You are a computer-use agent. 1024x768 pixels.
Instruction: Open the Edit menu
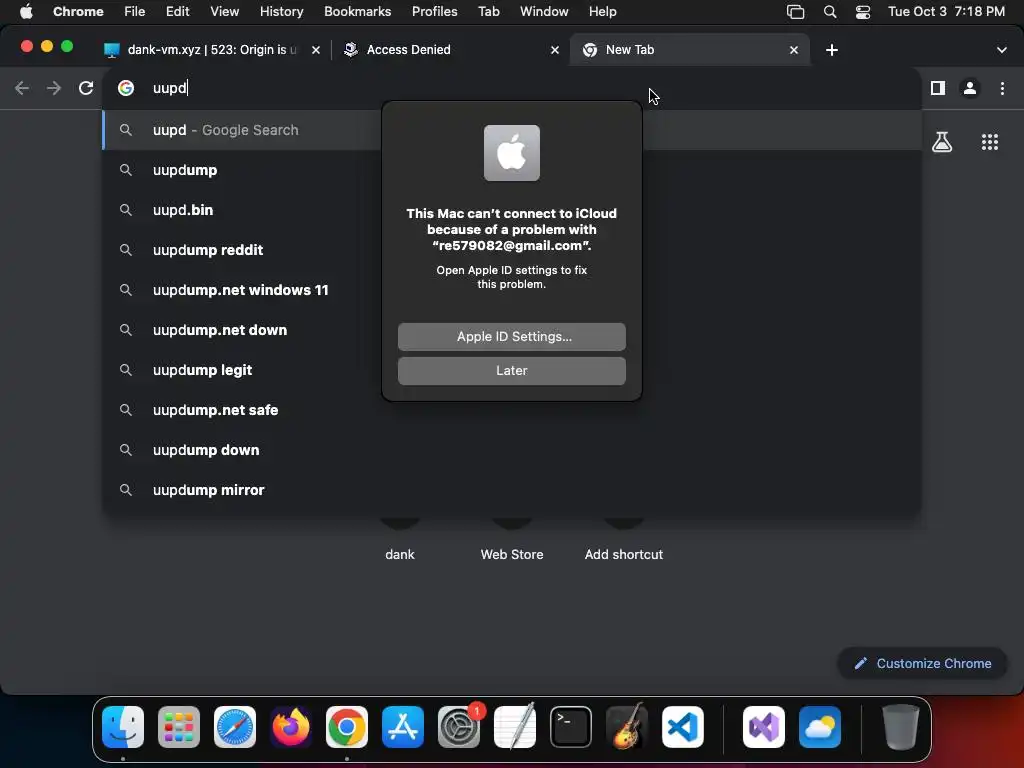point(178,12)
